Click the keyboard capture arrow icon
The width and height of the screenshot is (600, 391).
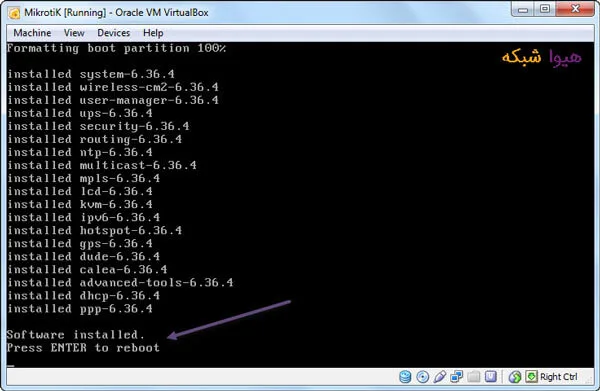click(531, 377)
